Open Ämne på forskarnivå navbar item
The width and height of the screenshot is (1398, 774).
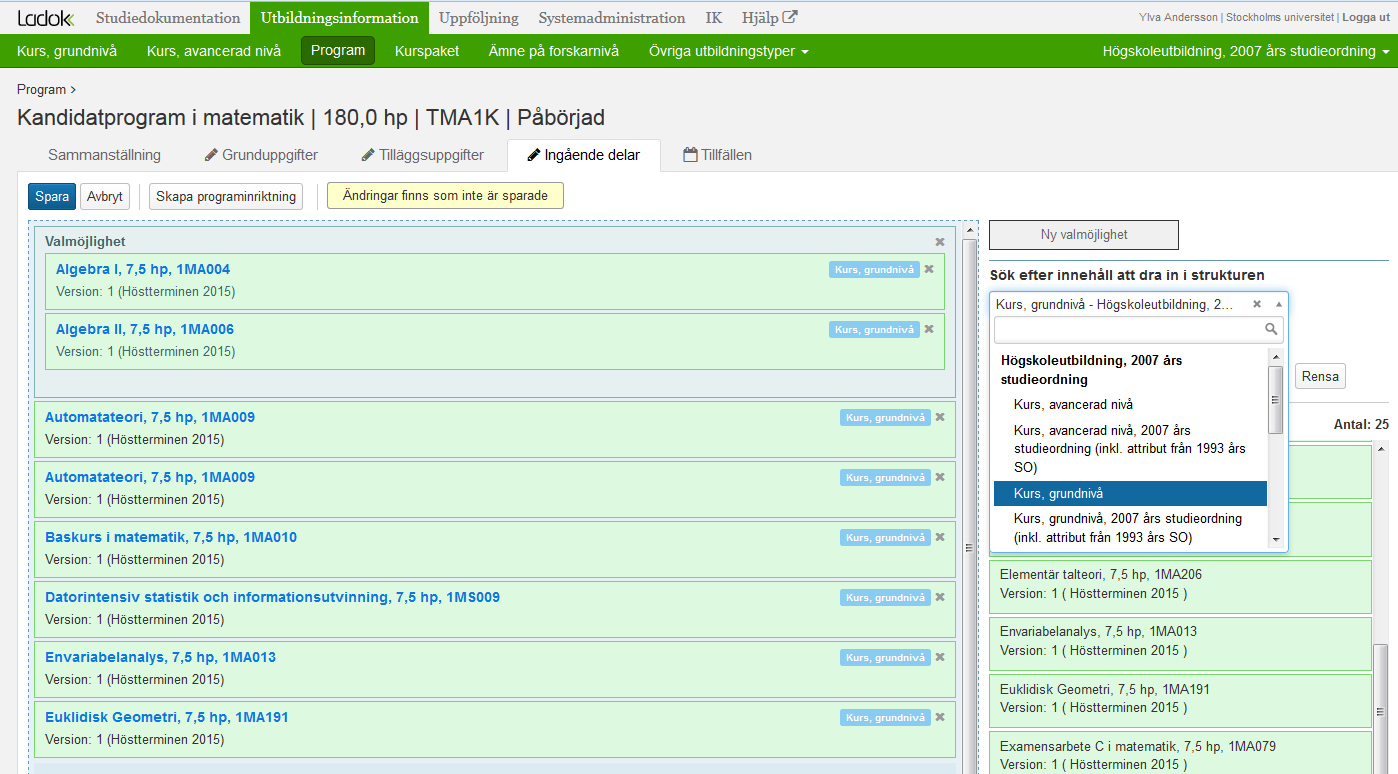pyautogui.click(x=554, y=51)
